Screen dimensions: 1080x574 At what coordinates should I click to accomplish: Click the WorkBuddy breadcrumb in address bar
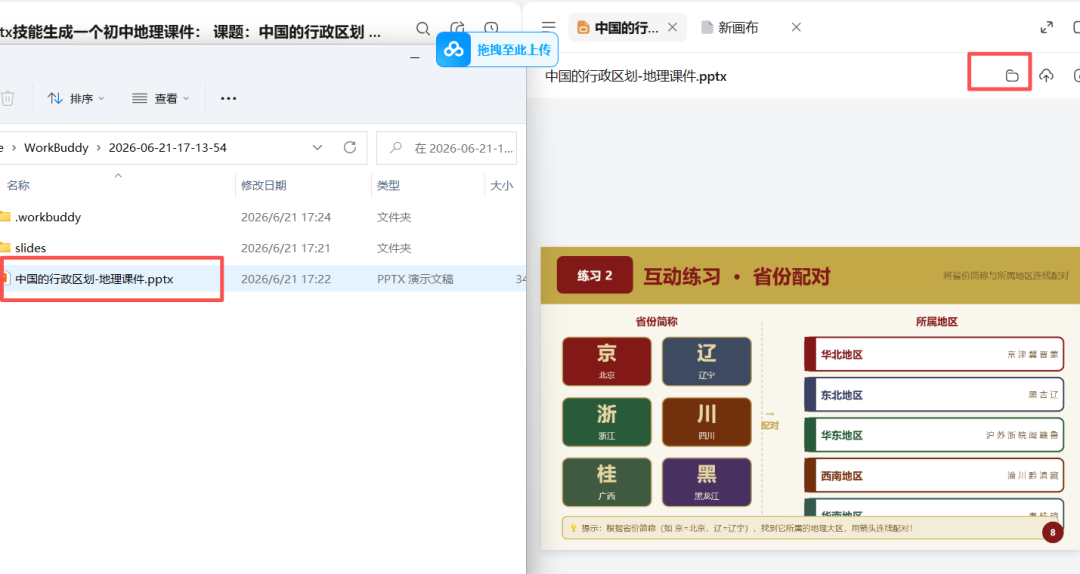coord(56,147)
